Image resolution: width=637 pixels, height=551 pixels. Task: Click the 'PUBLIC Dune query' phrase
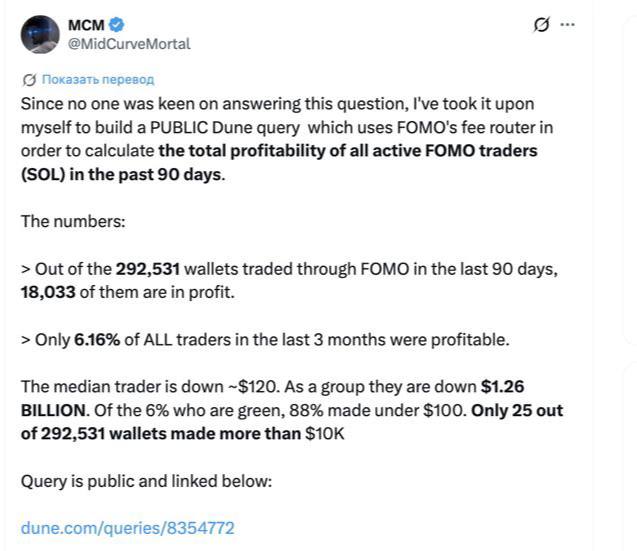point(225,128)
